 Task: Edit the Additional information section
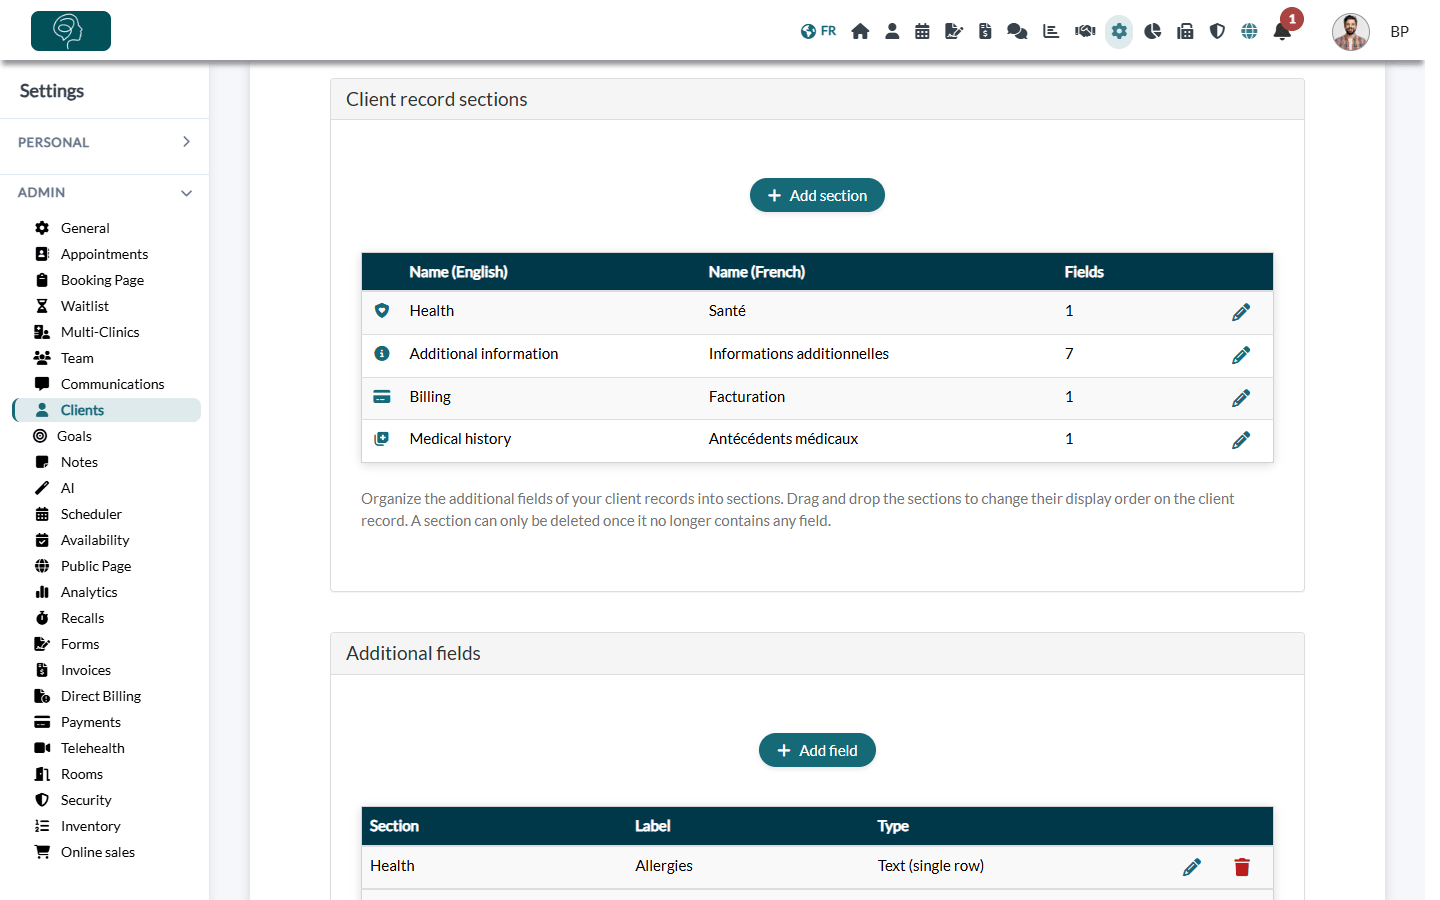pos(1241,355)
